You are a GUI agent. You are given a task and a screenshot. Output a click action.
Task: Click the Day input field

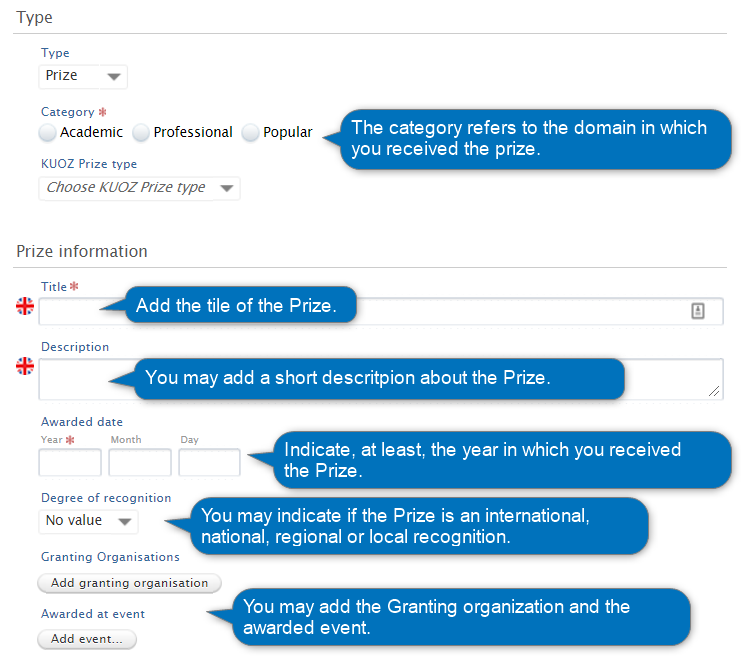click(x=210, y=462)
